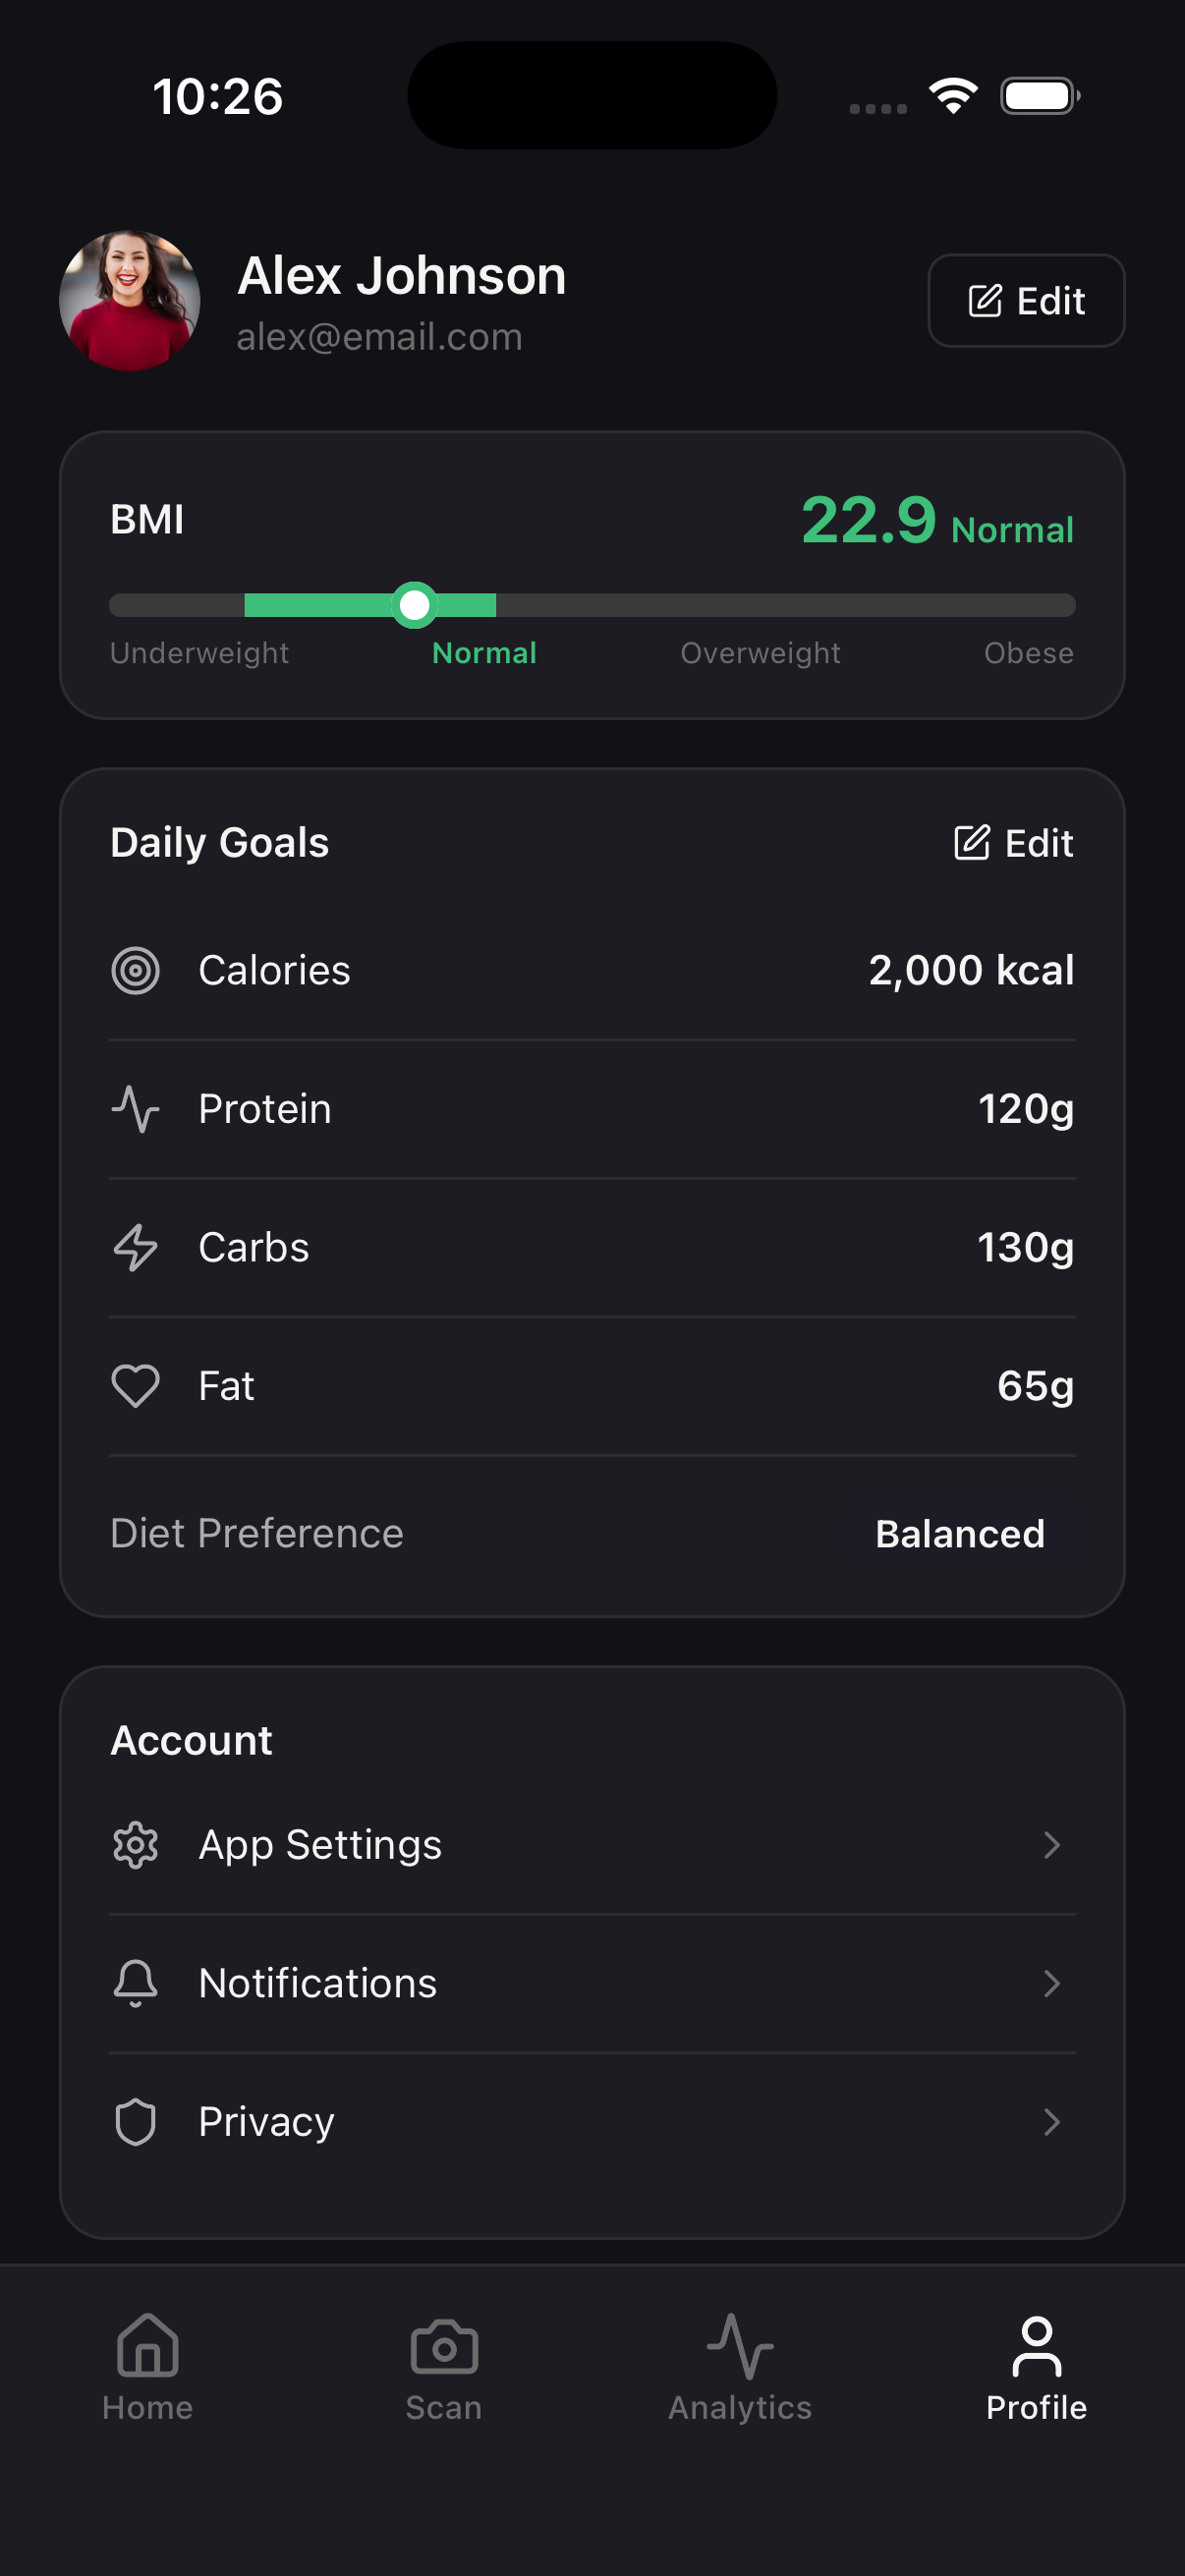1185x2576 pixels.
Task: Tap the Protein pulse icon
Action: tap(135, 1109)
